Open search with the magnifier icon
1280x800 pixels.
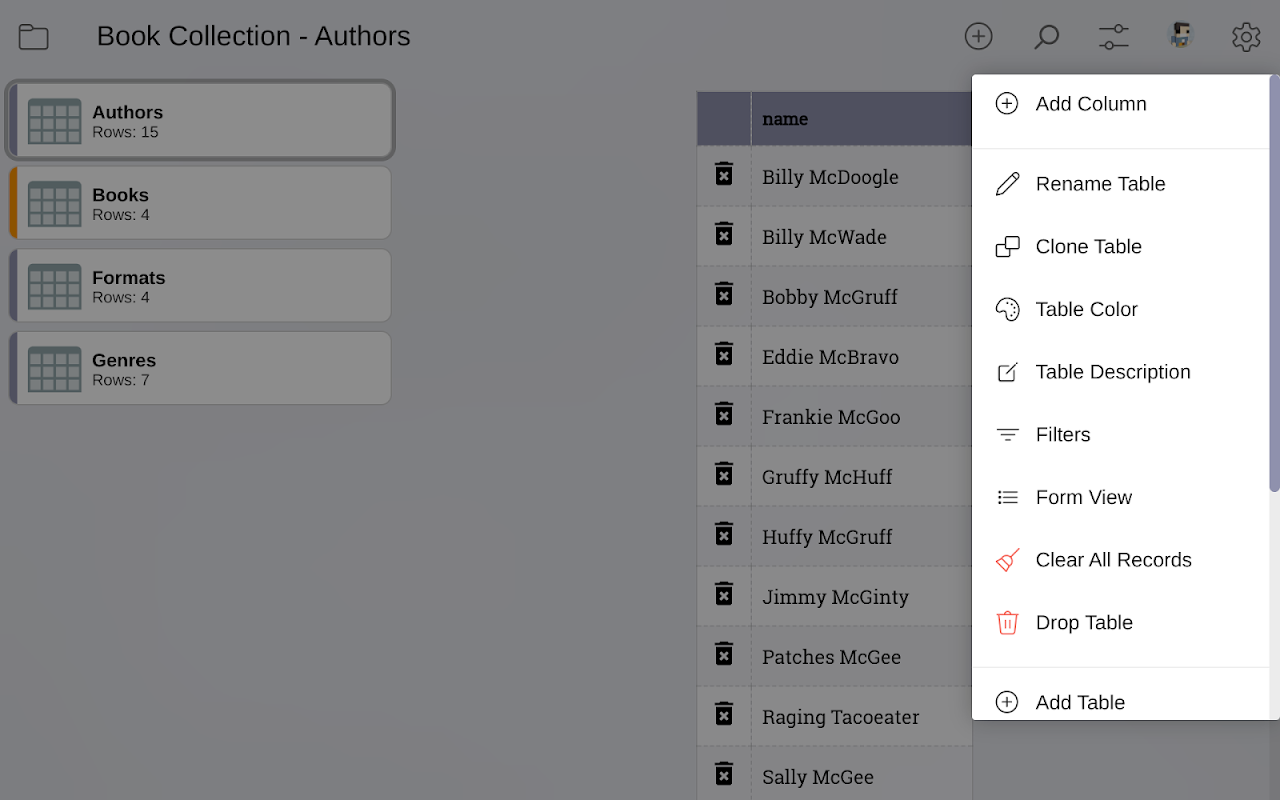1046,37
